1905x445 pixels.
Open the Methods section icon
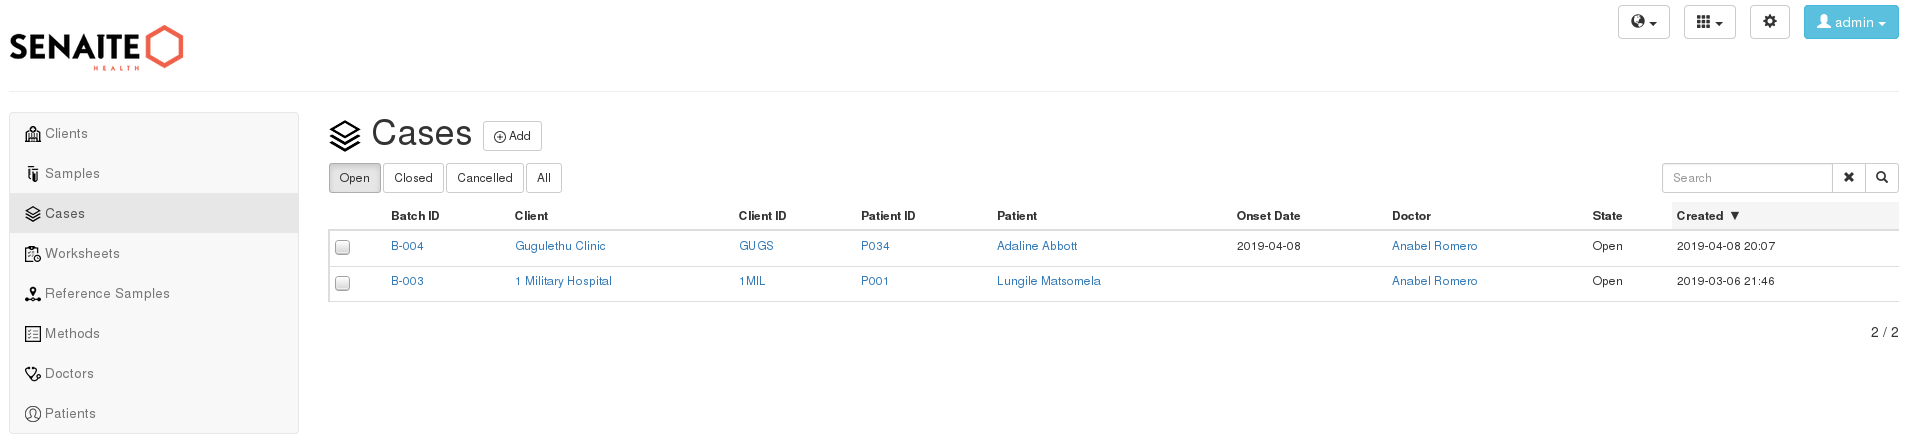click(33, 334)
